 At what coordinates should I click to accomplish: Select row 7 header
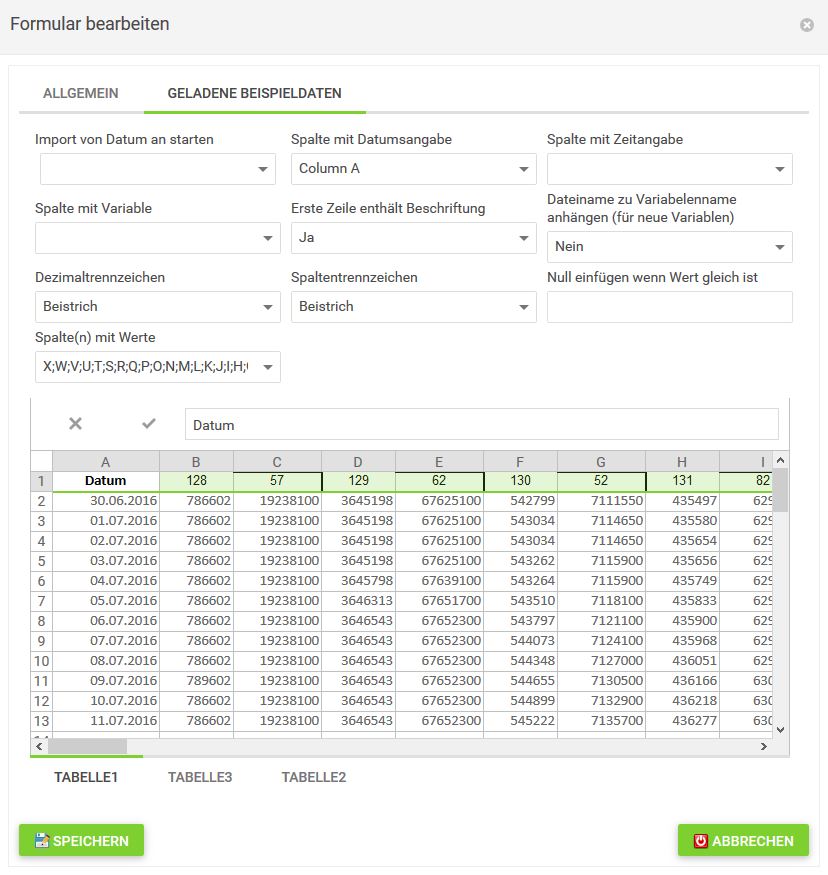click(x=41, y=601)
